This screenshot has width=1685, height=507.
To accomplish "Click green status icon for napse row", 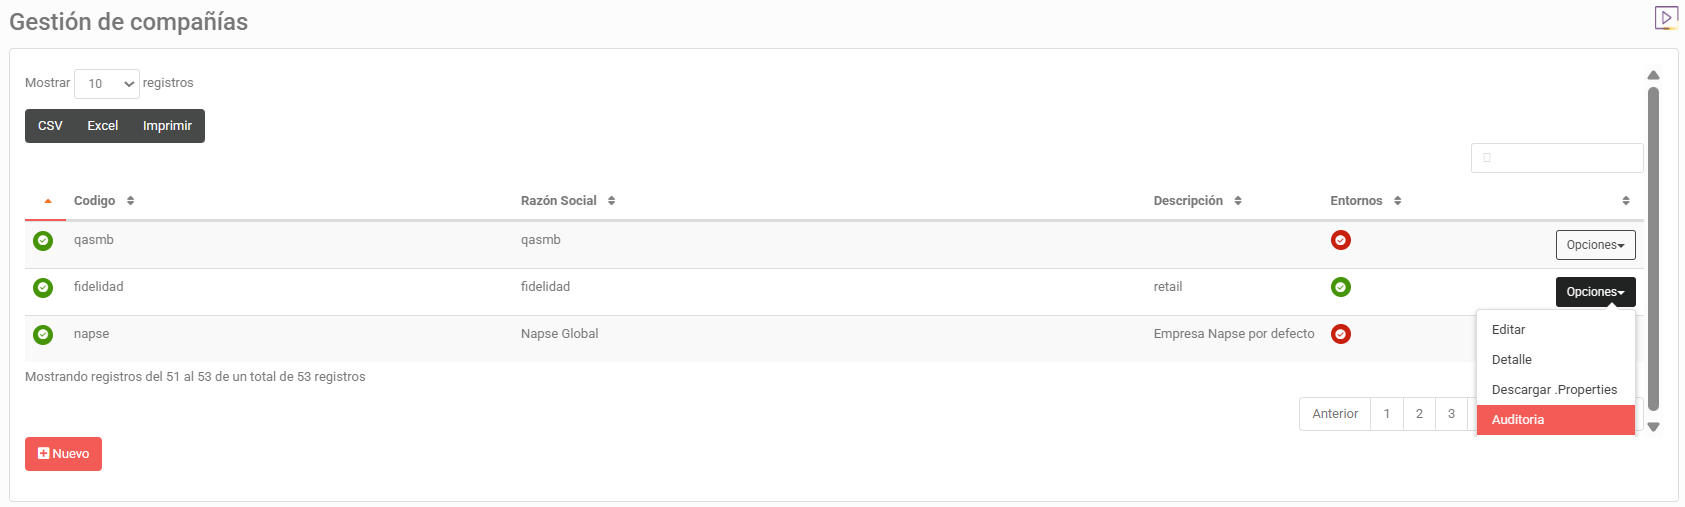I will 43,334.
